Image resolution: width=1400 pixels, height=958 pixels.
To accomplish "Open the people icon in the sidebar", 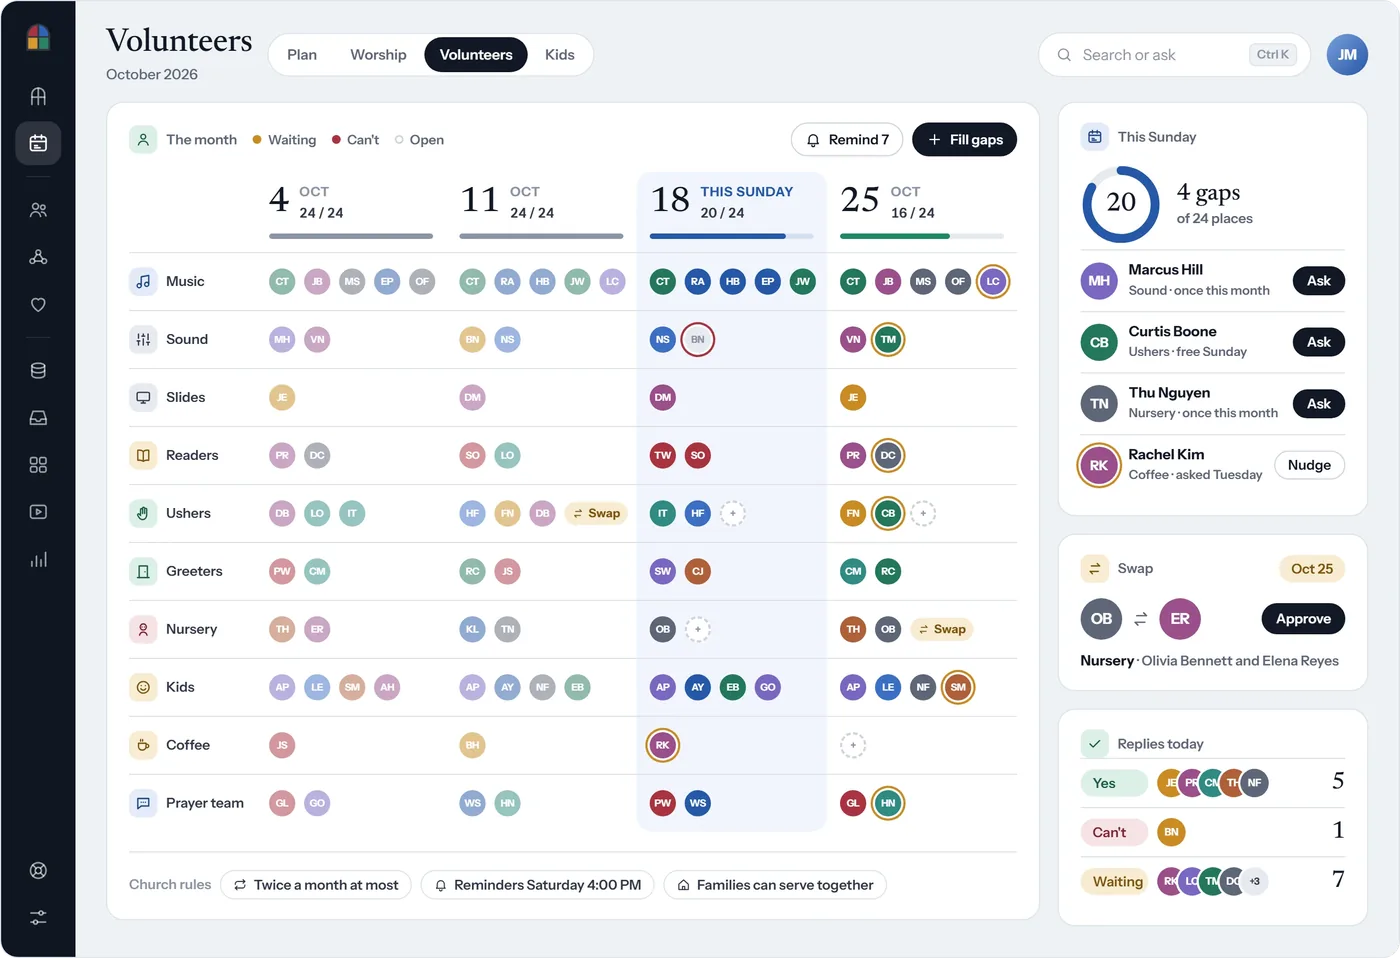I will tap(38, 210).
